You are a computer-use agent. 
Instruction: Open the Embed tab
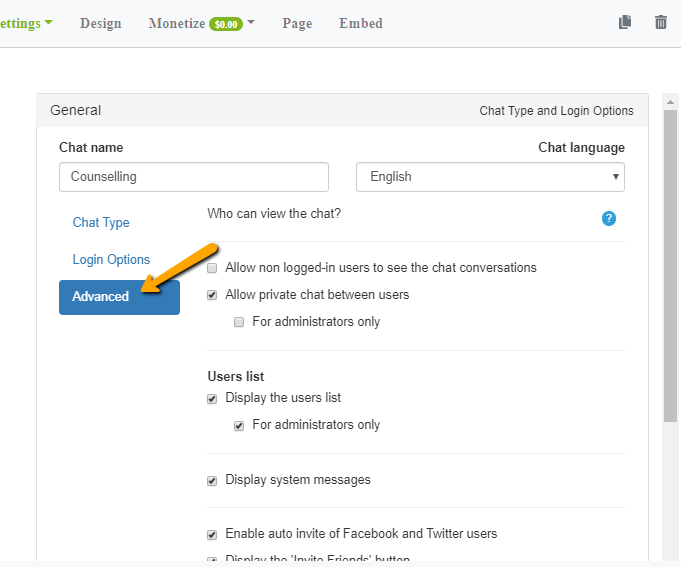[360, 23]
